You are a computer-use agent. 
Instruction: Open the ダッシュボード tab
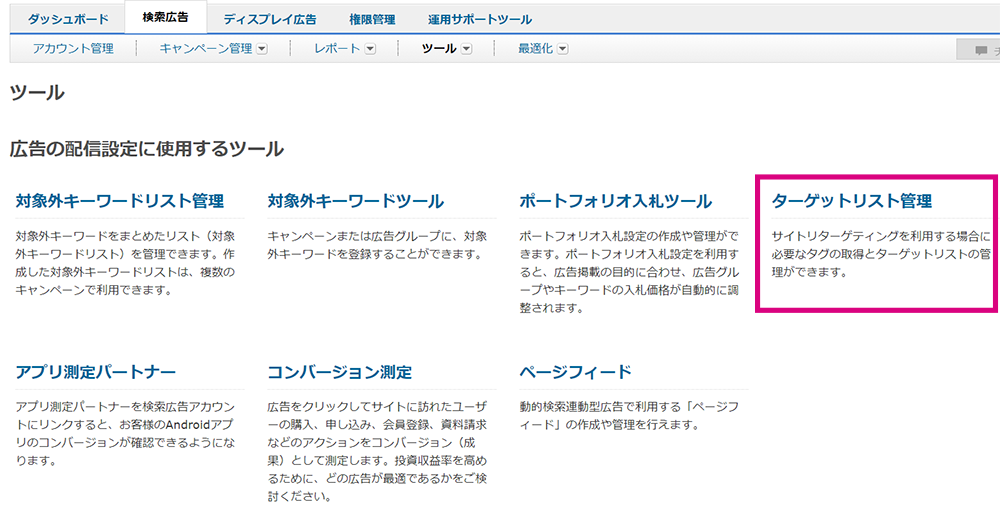(68, 19)
